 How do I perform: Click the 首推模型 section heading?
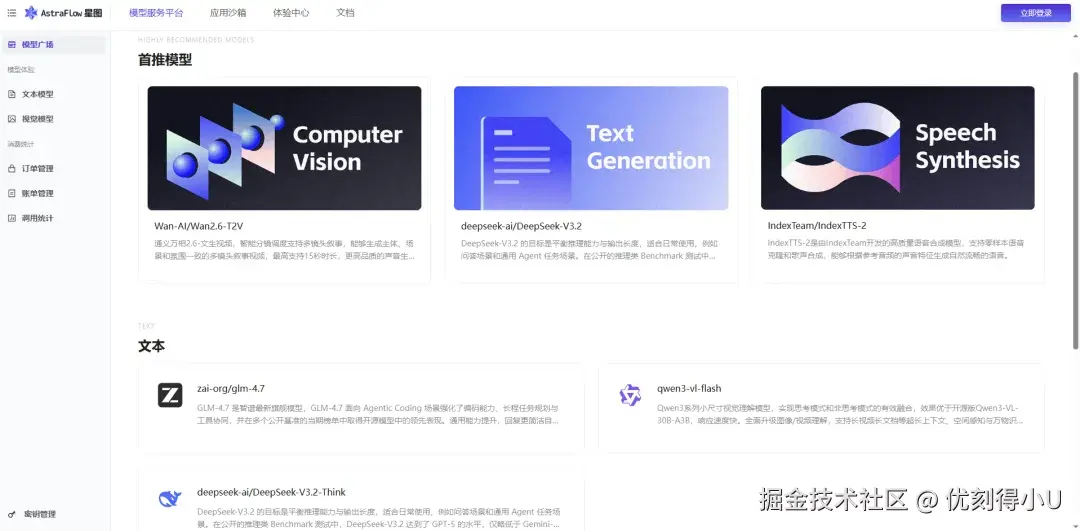tap(165, 60)
